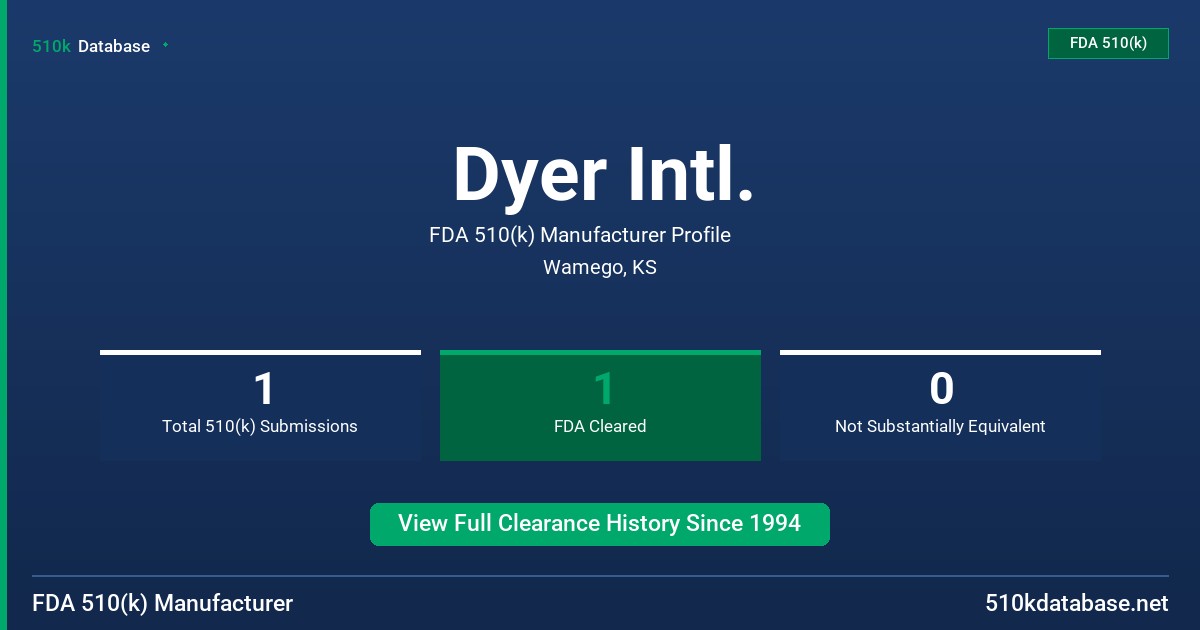Click the FDA 510(k) badge button
This screenshot has width=1200, height=630.
coord(1108,43)
